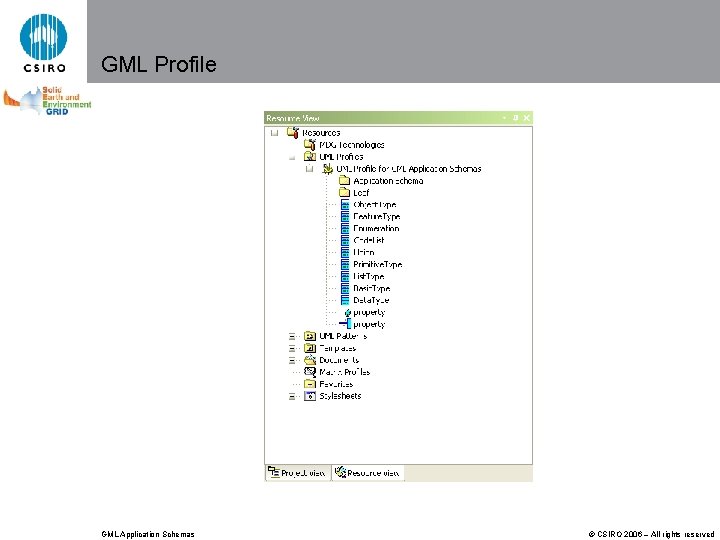Click the CodeList stereotype icon
720x540 pixels.
[345, 241]
